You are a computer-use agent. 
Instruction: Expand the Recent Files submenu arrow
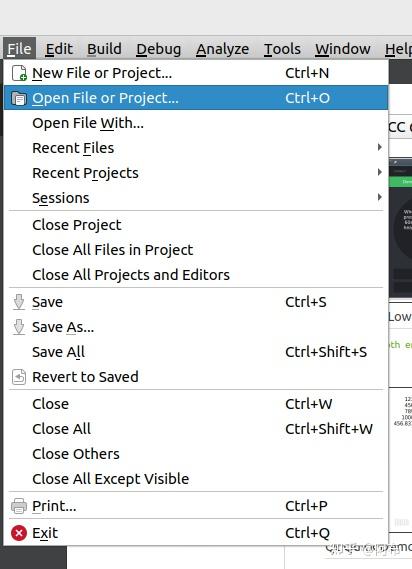[x=379, y=147]
